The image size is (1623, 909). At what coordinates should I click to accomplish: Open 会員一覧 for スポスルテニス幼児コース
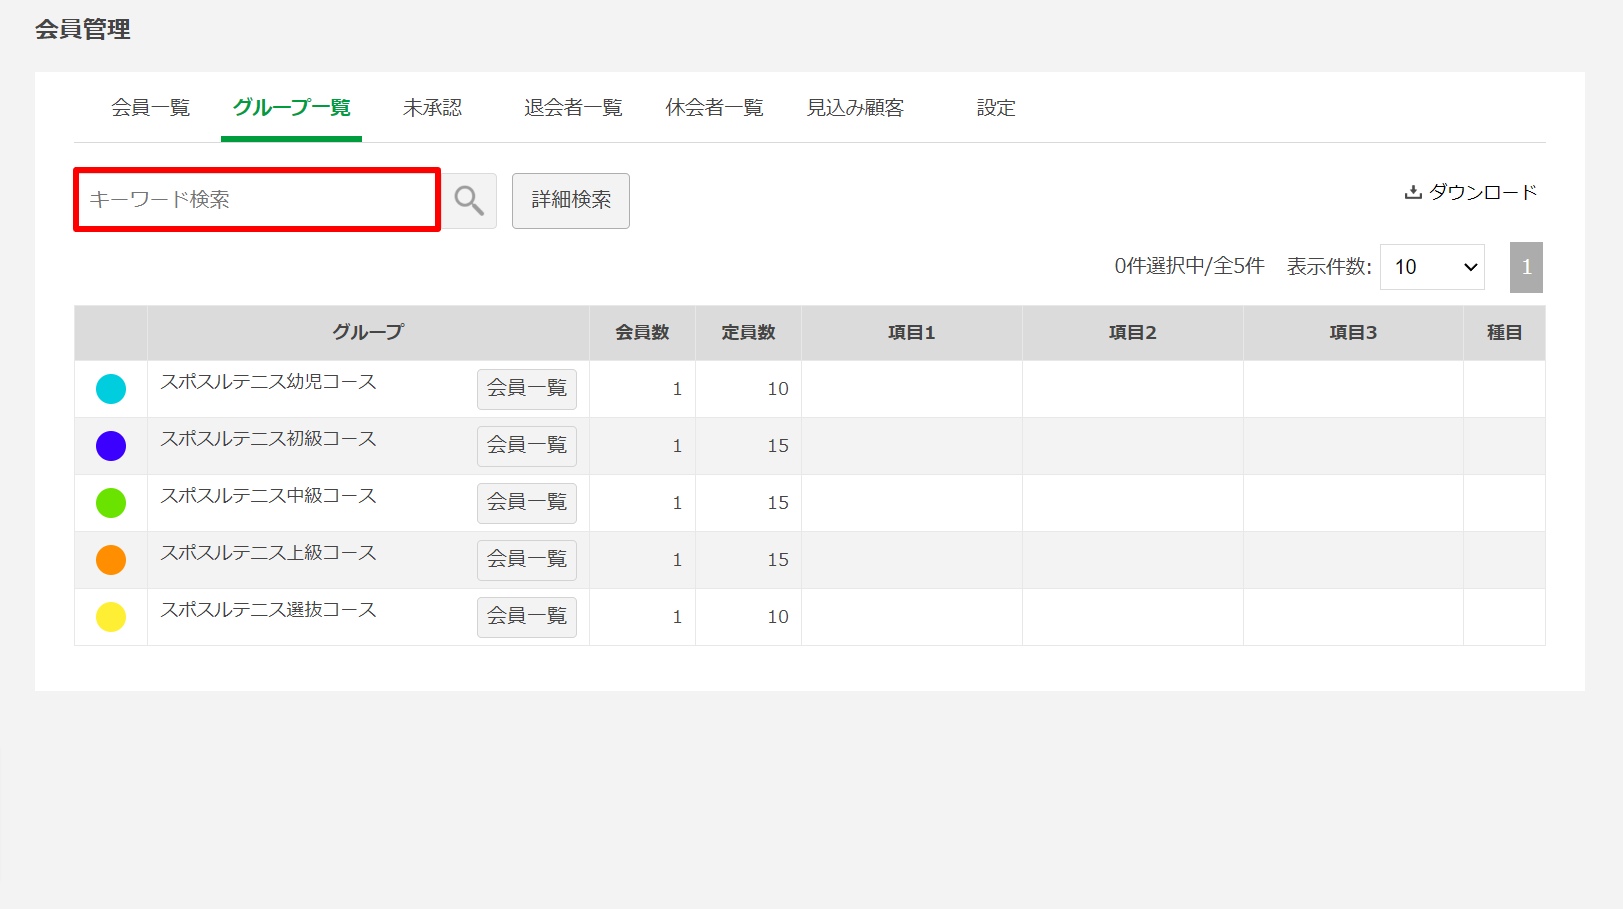tap(527, 389)
